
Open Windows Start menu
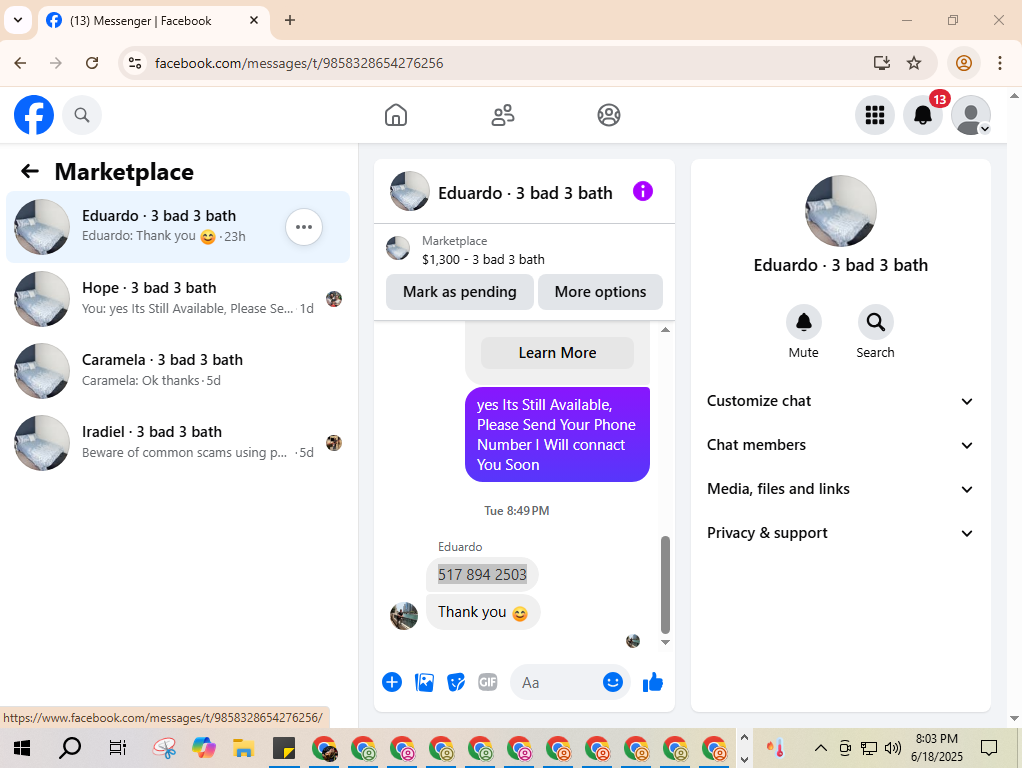[22, 748]
